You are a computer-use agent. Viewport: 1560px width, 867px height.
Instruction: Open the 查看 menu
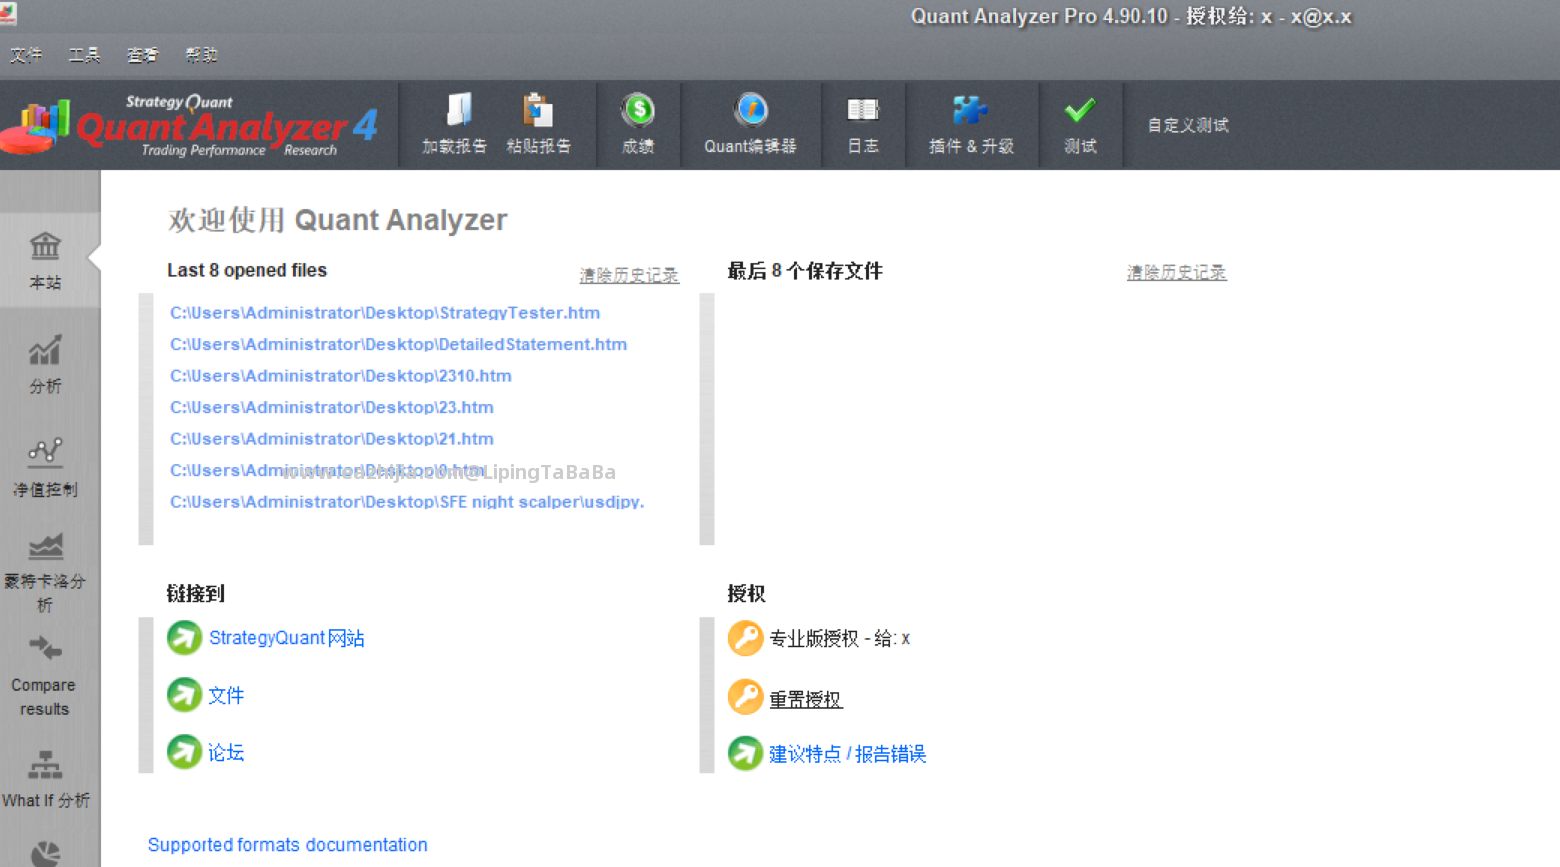(143, 55)
